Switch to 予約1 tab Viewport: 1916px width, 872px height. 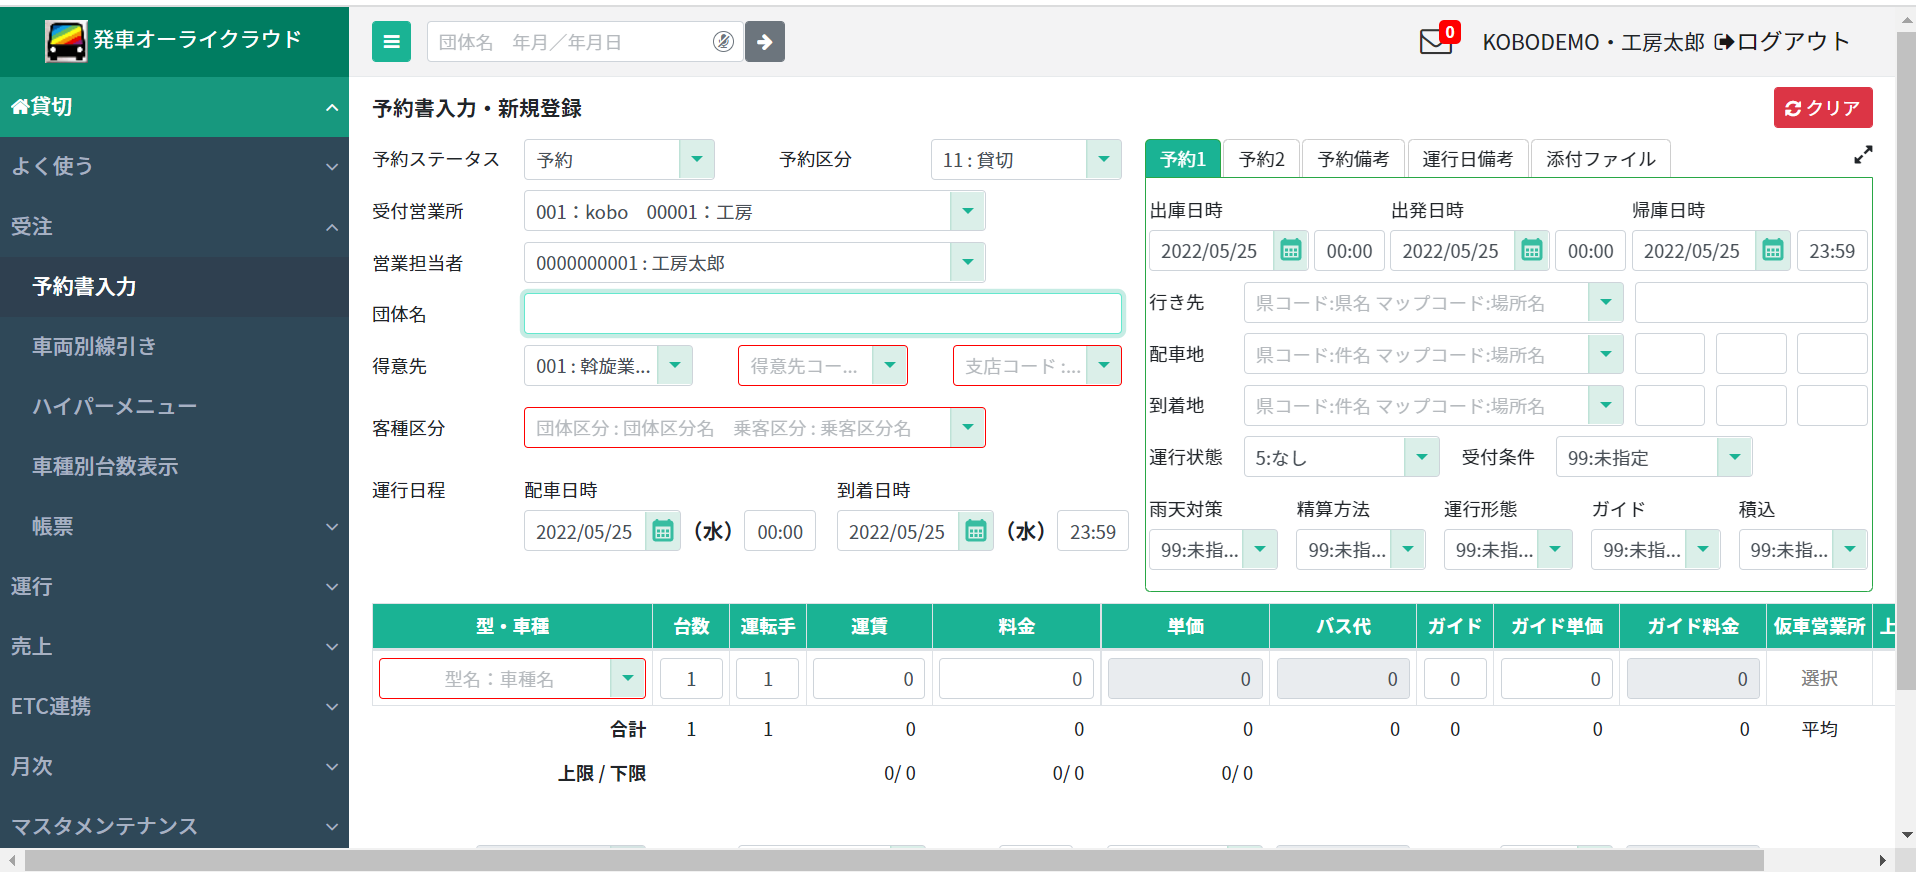click(1183, 159)
